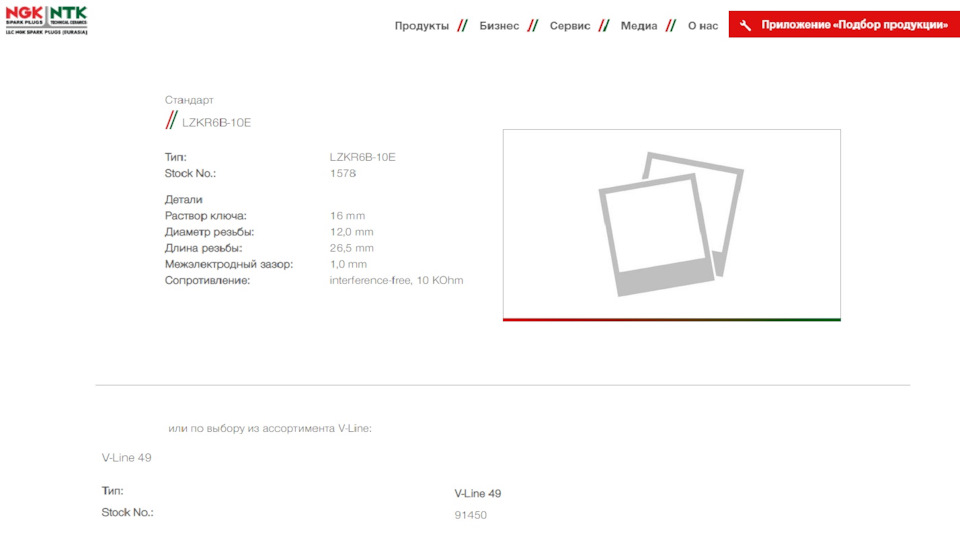The height and width of the screenshot is (557, 960).
Task: Open the Продукты menu
Action: pyautogui.click(x=421, y=26)
